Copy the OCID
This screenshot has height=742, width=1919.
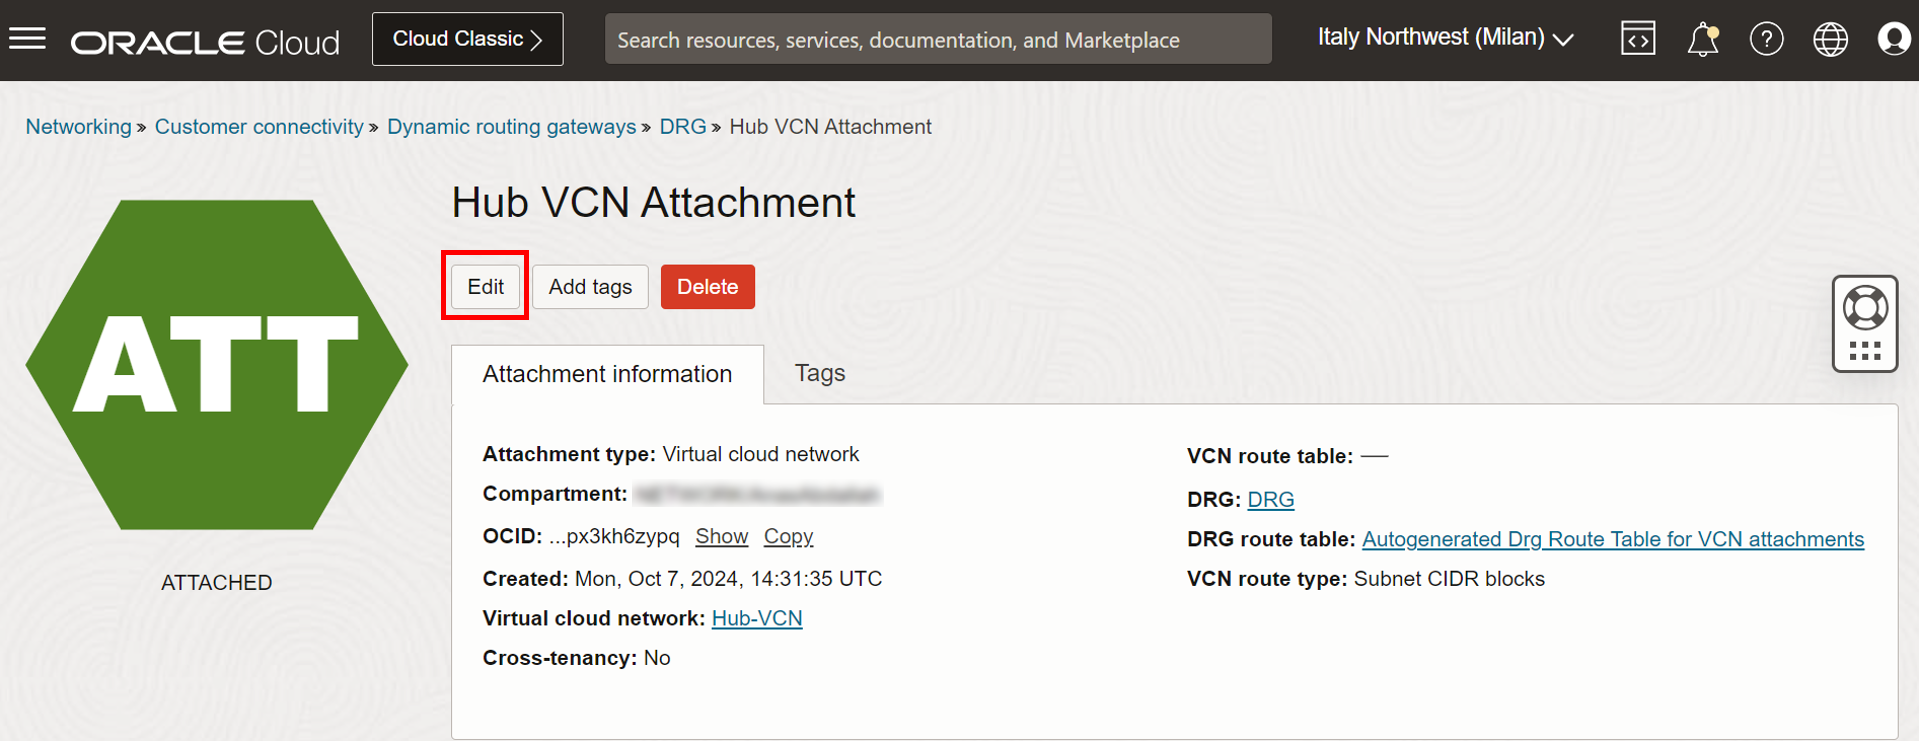tap(788, 537)
